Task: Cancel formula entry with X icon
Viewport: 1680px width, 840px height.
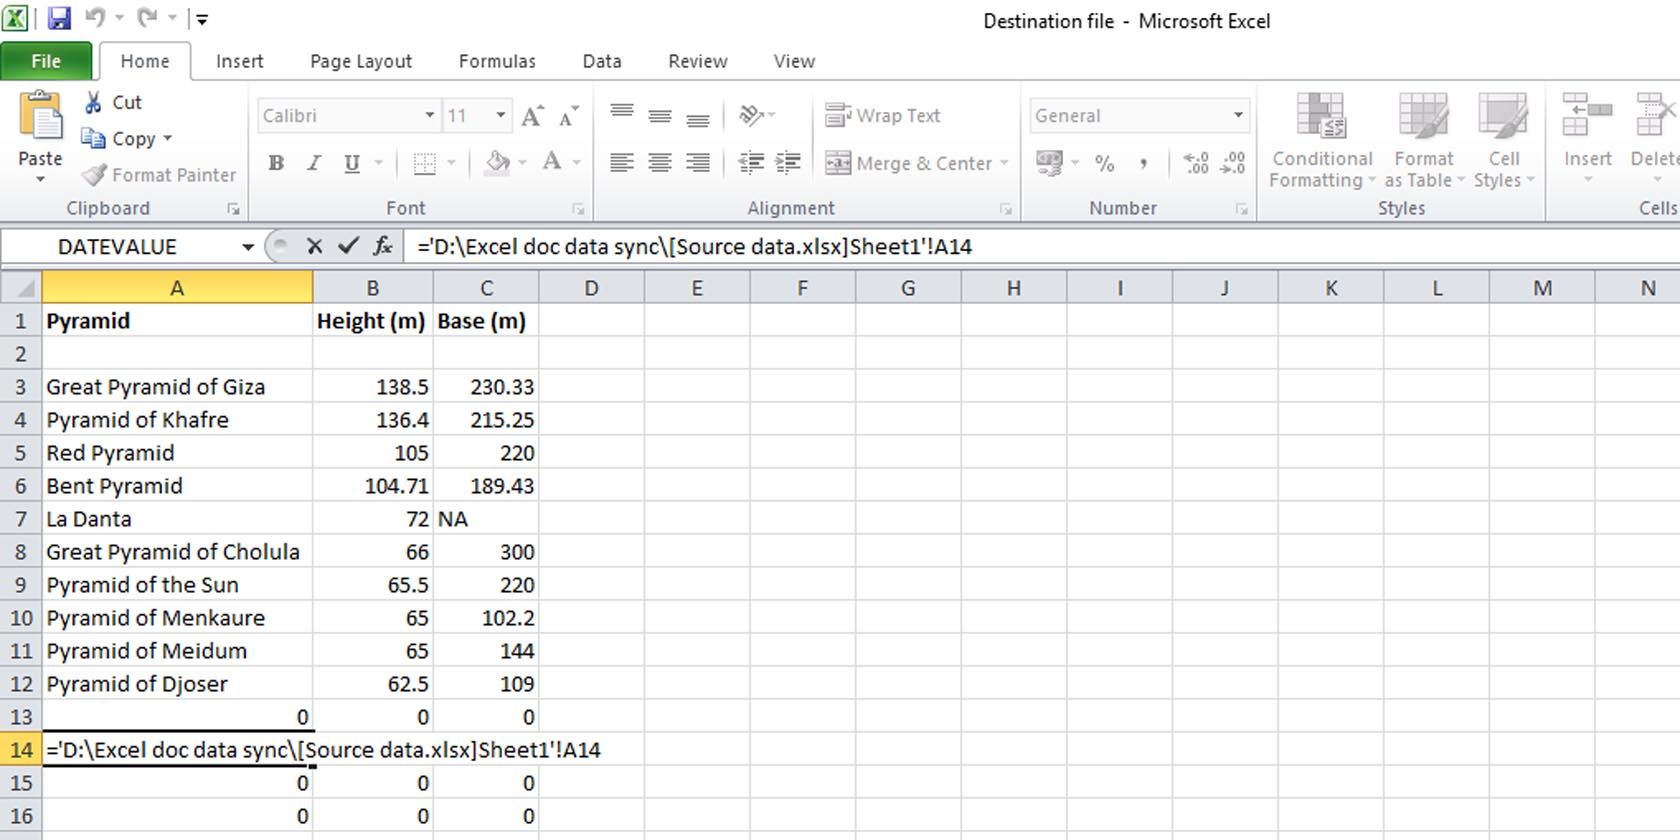Action: point(314,246)
